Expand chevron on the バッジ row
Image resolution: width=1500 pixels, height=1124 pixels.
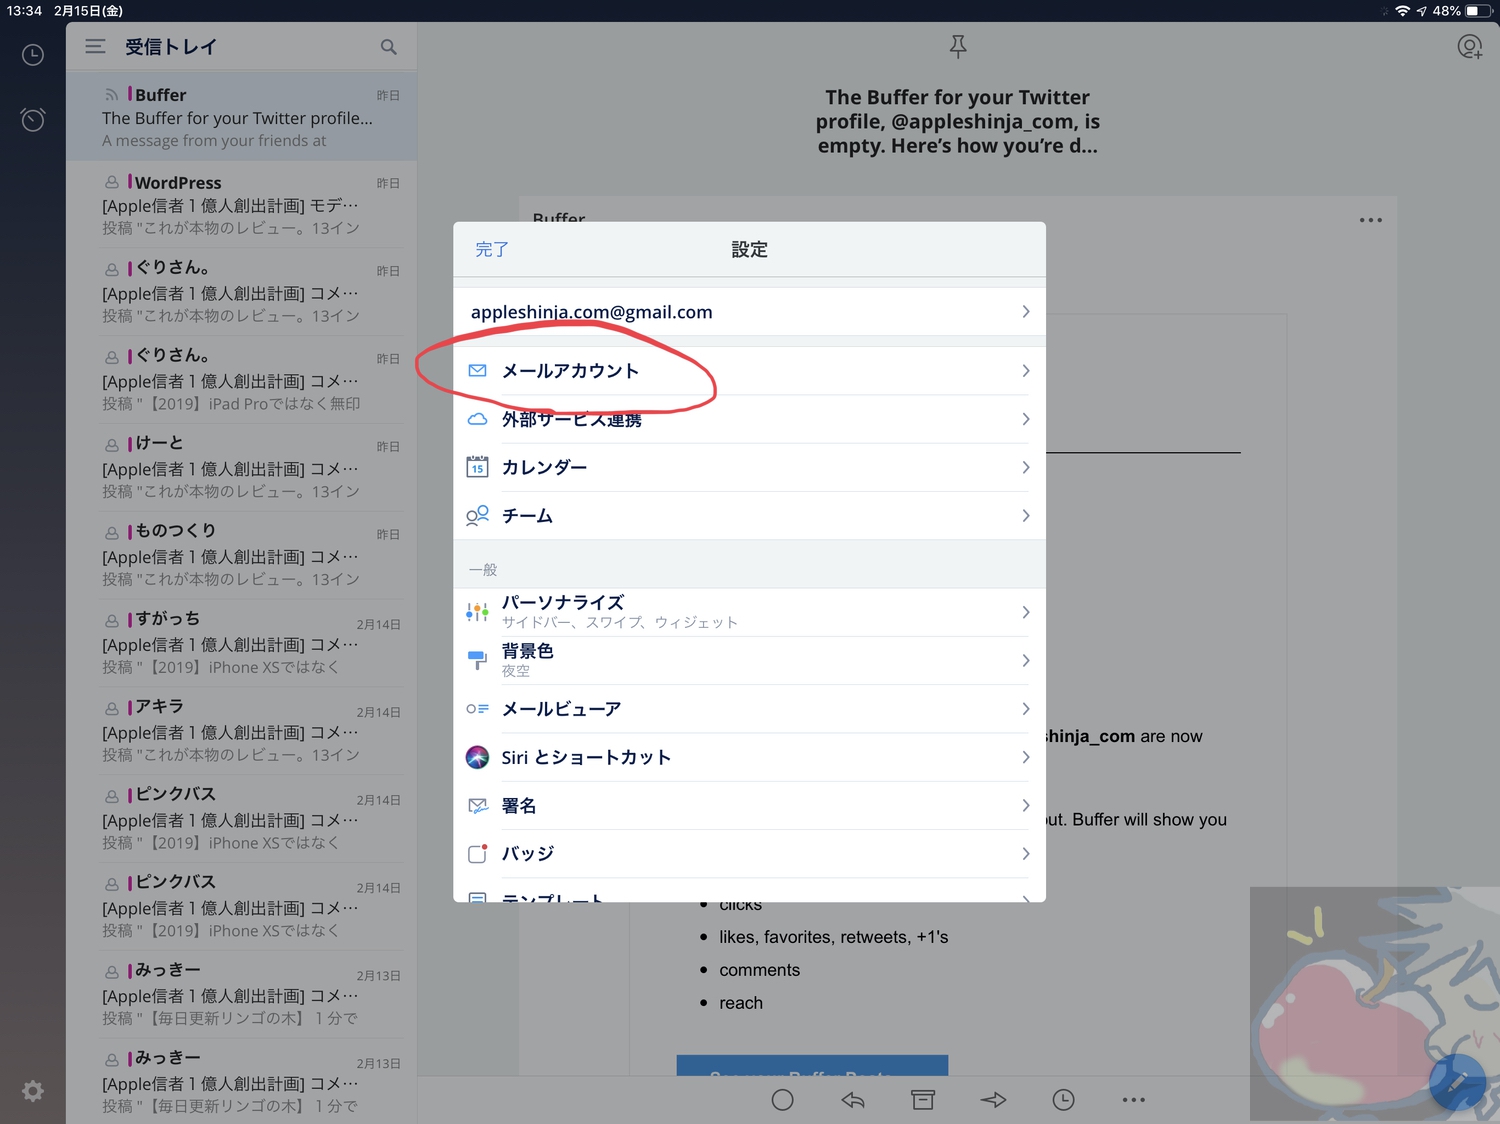click(x=1026, y=854)
